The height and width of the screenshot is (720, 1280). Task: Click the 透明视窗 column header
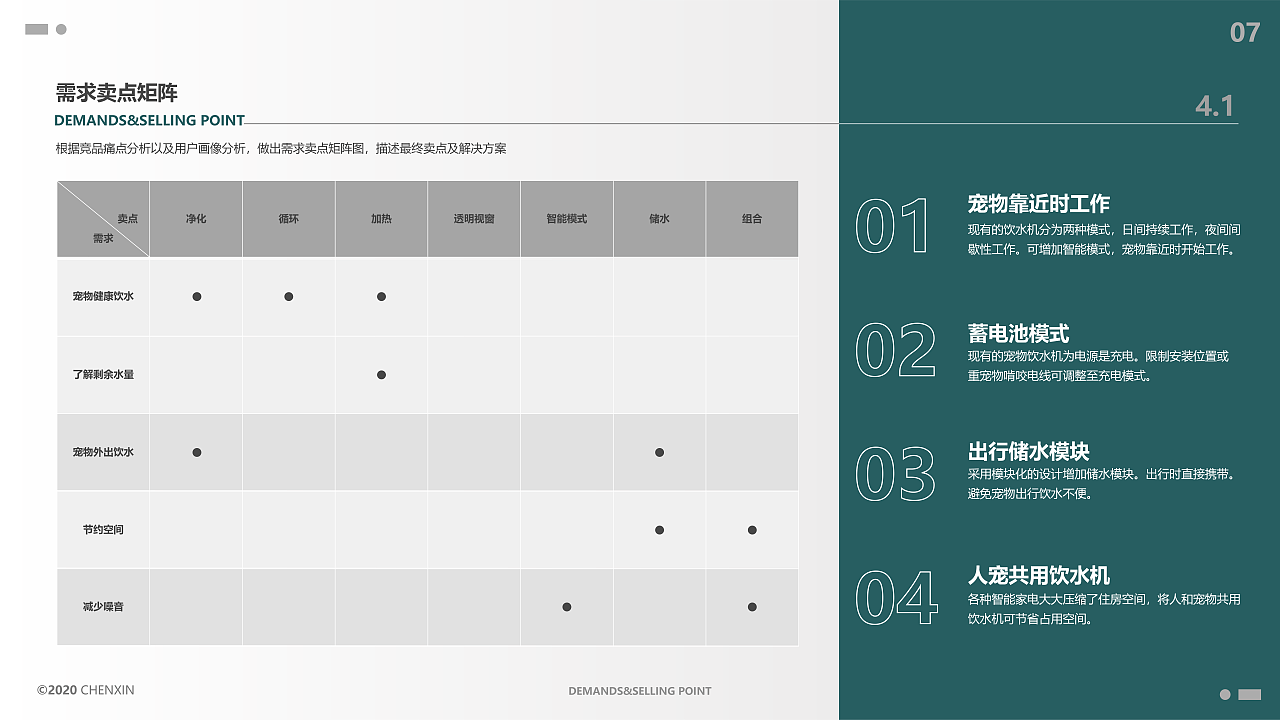click(474, 219)
